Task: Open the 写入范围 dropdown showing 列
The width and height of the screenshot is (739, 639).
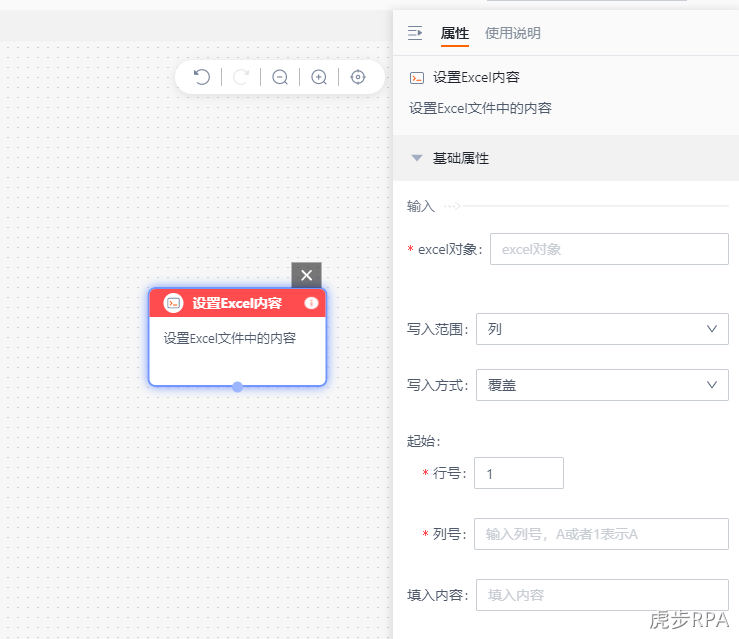Action: click(602, 329)
